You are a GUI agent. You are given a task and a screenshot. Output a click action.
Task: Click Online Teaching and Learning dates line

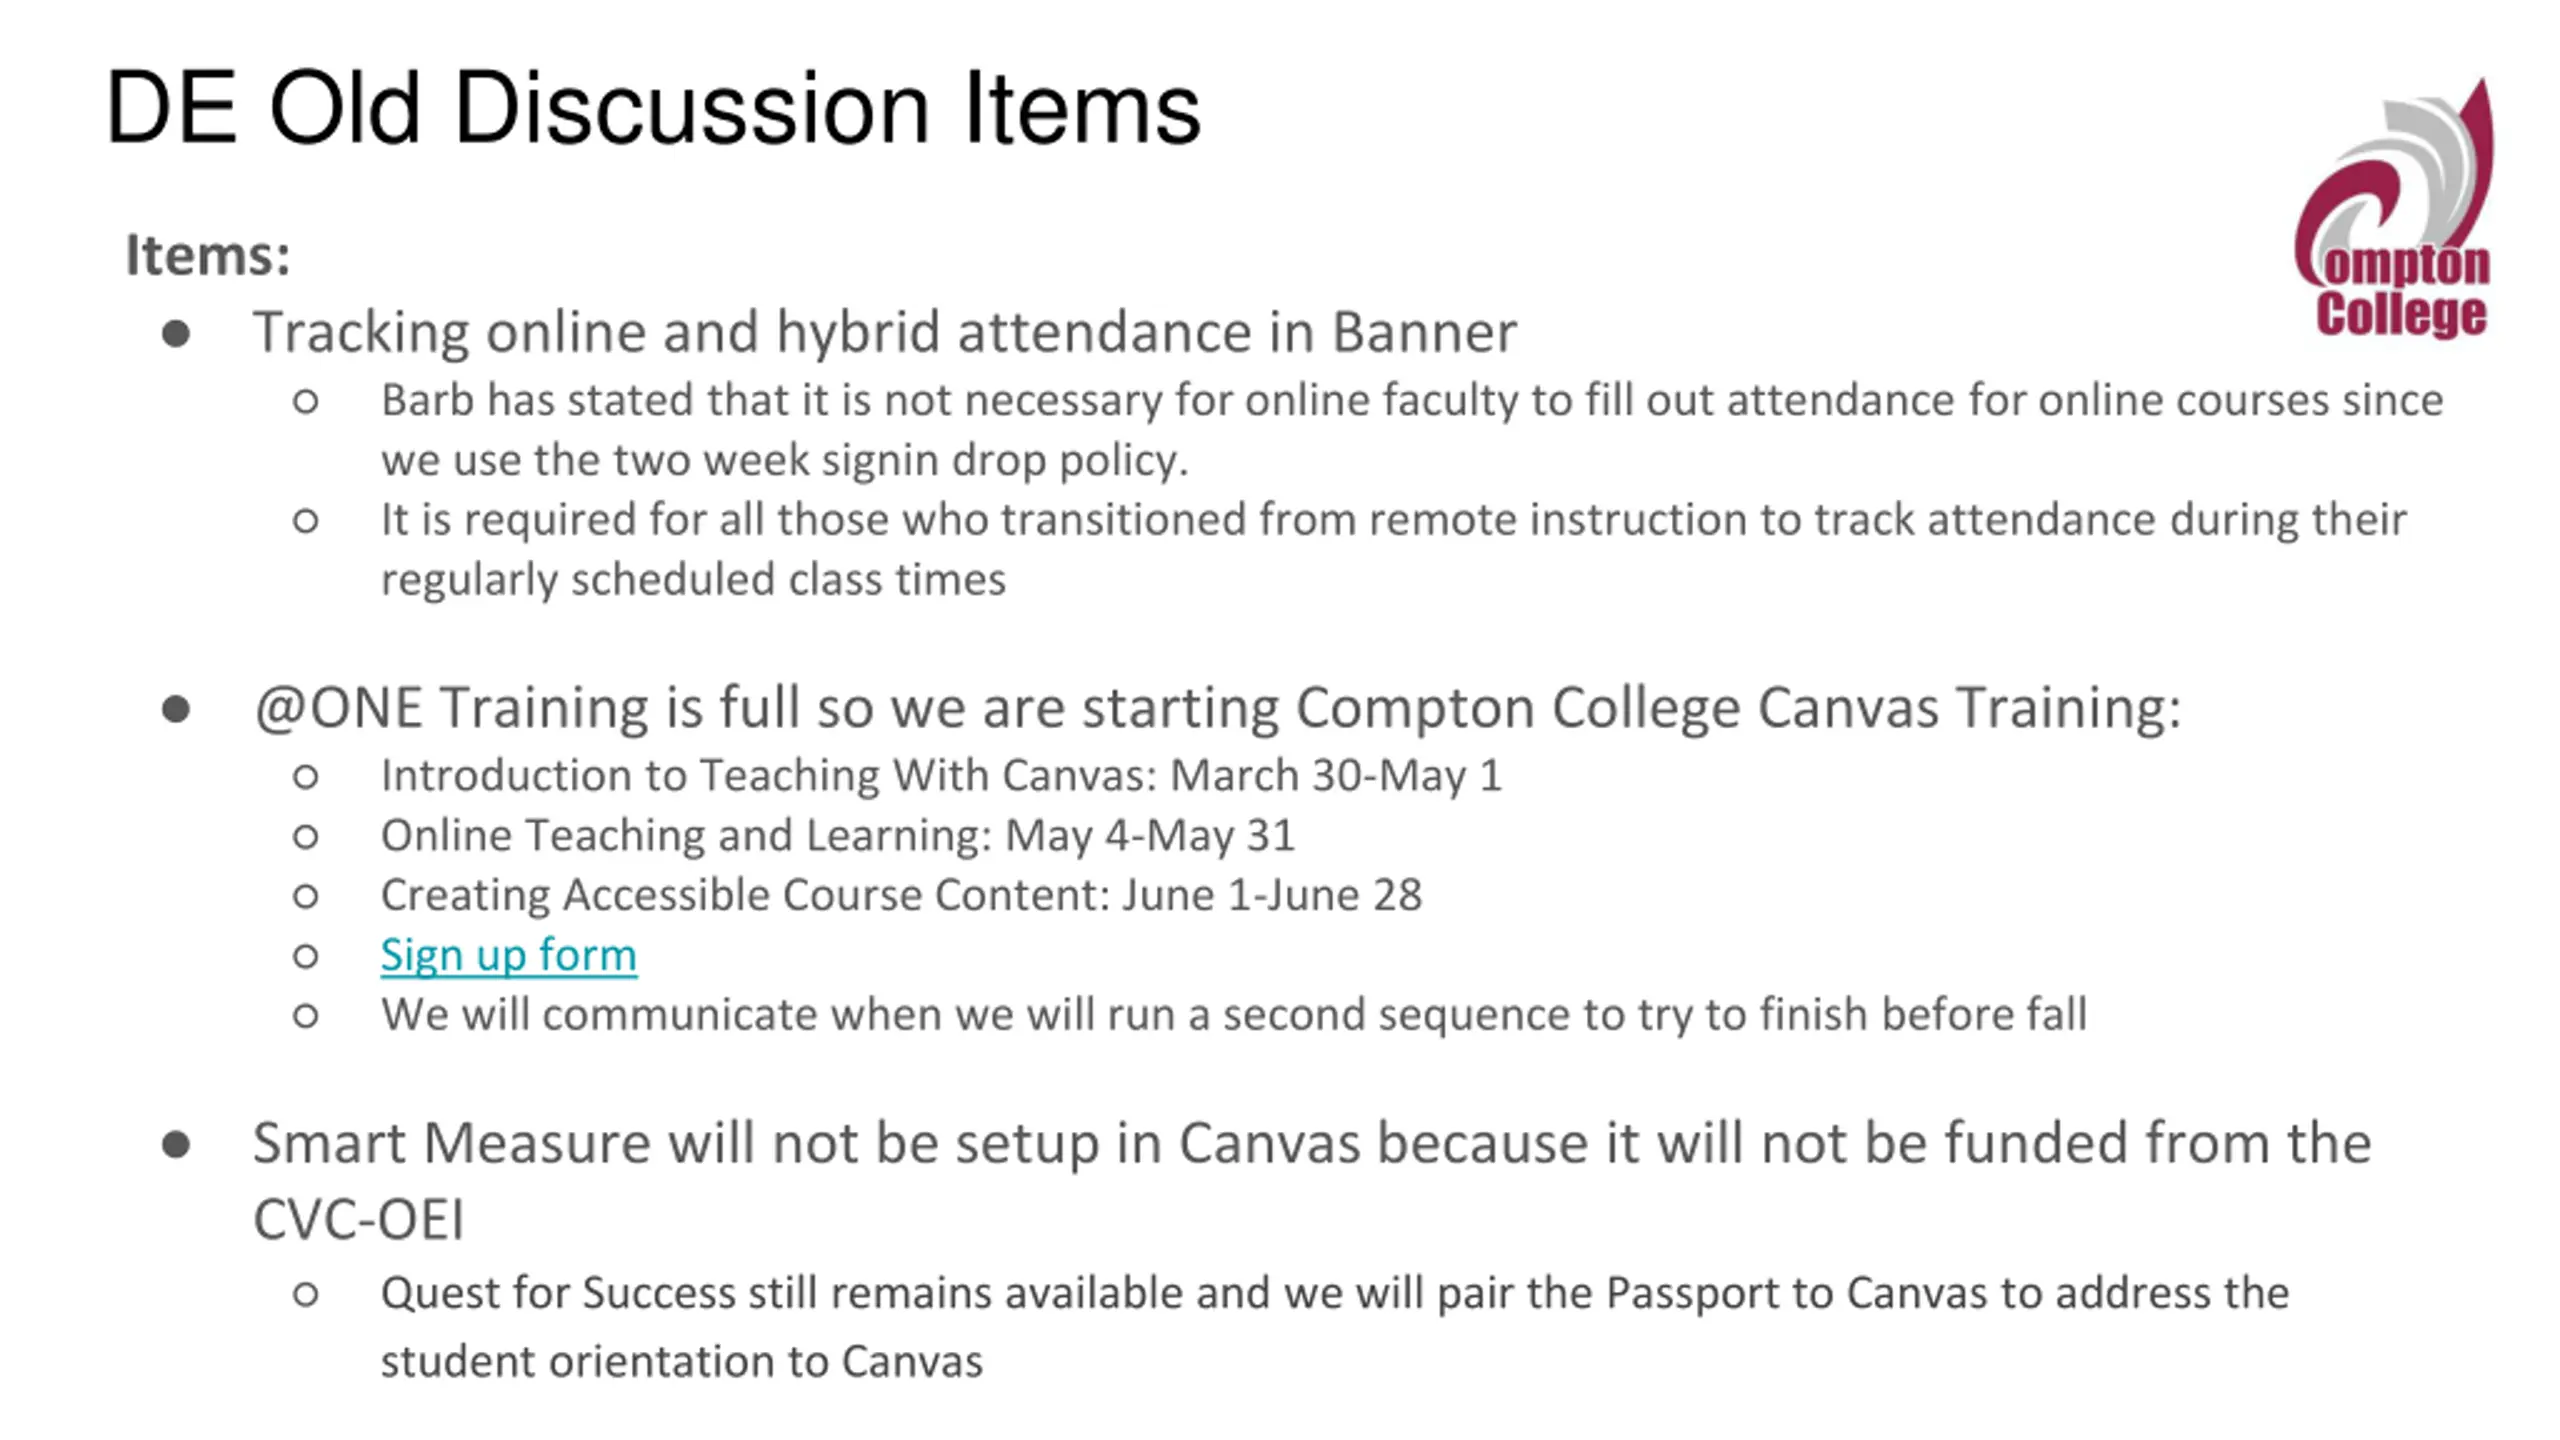pyautogui.click(x=837, y=836)
